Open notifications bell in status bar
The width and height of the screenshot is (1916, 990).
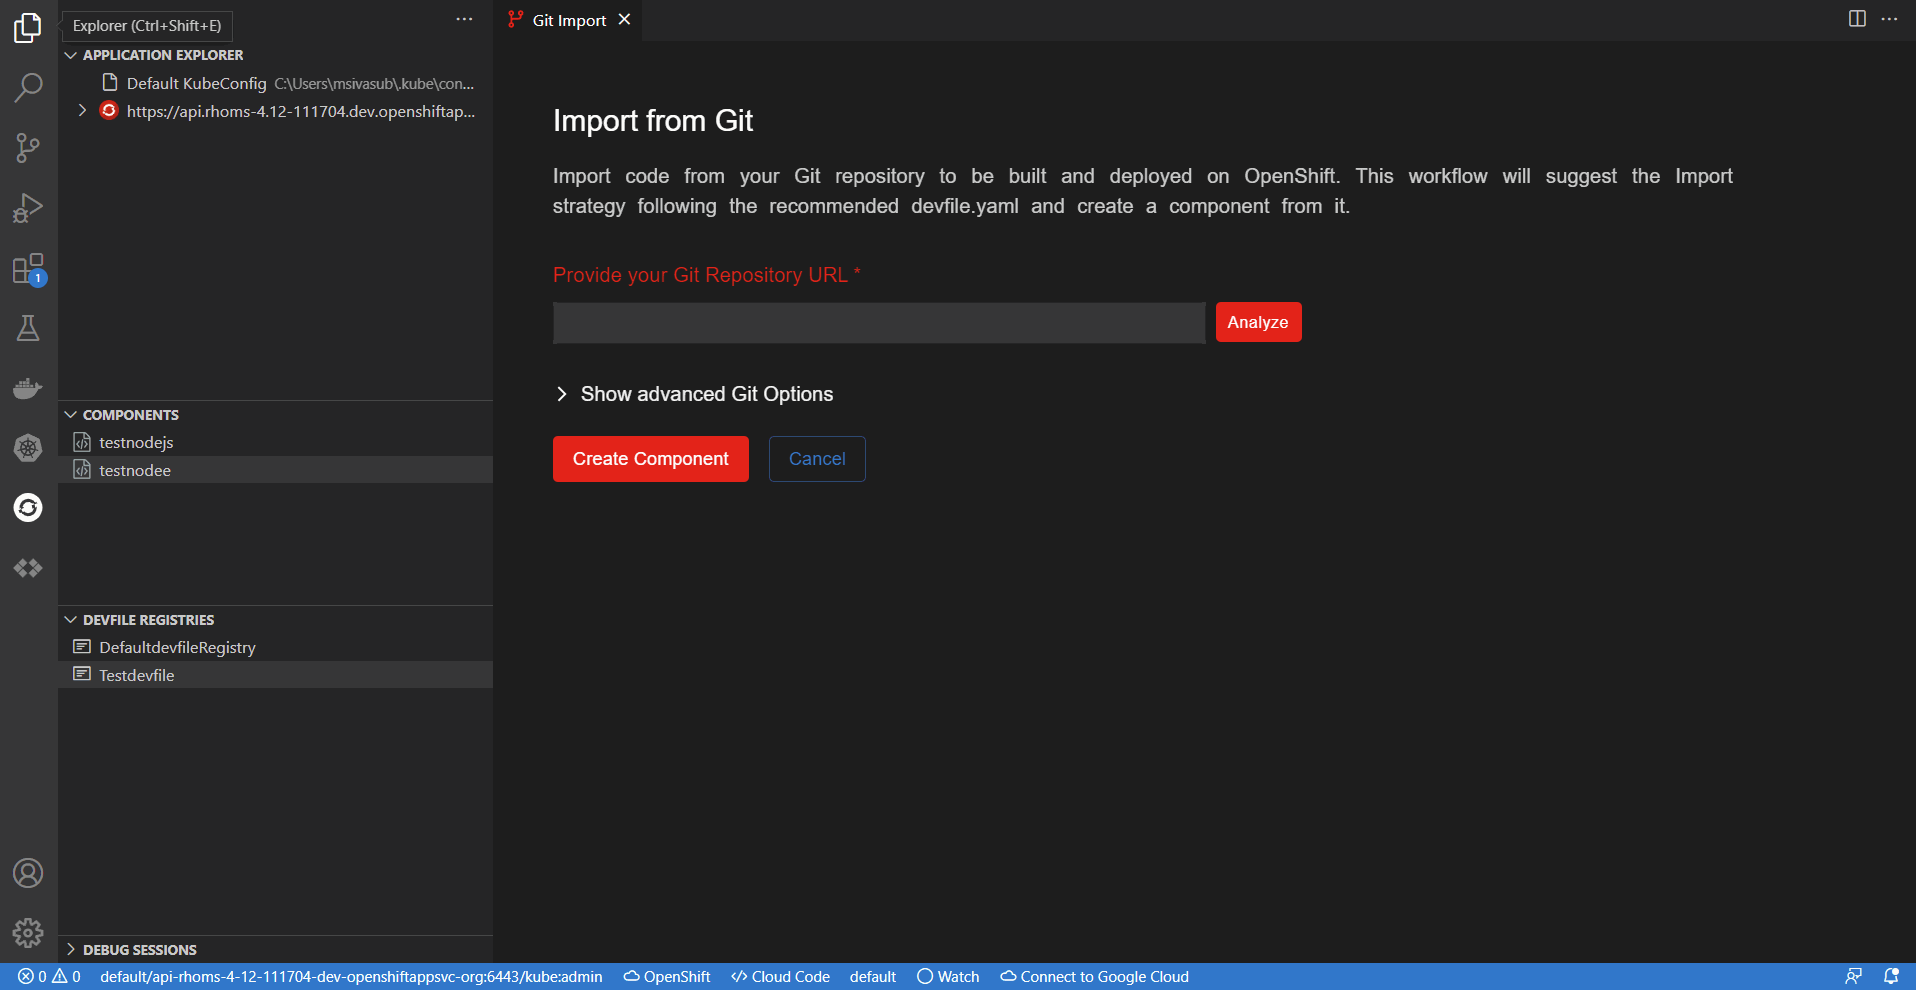point(1891,977)
